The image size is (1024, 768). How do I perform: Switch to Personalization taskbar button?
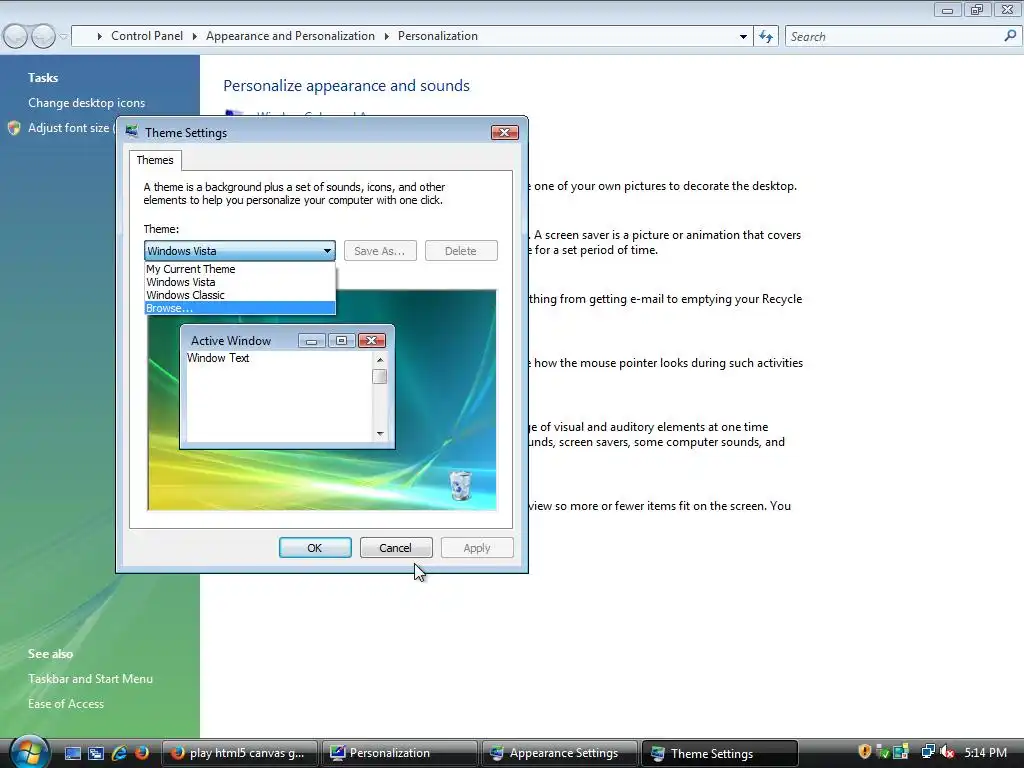[399, 753]
